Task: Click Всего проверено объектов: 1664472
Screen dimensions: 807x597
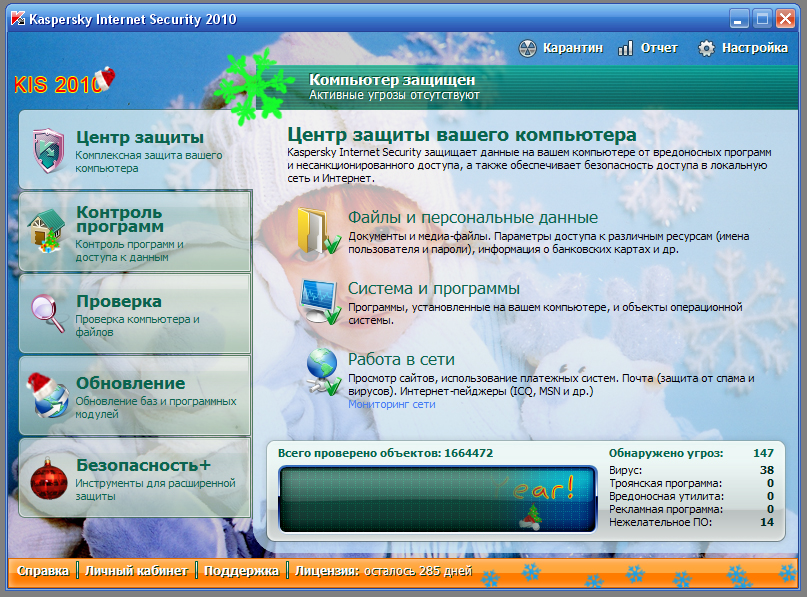Action: [x=385, y=453]
